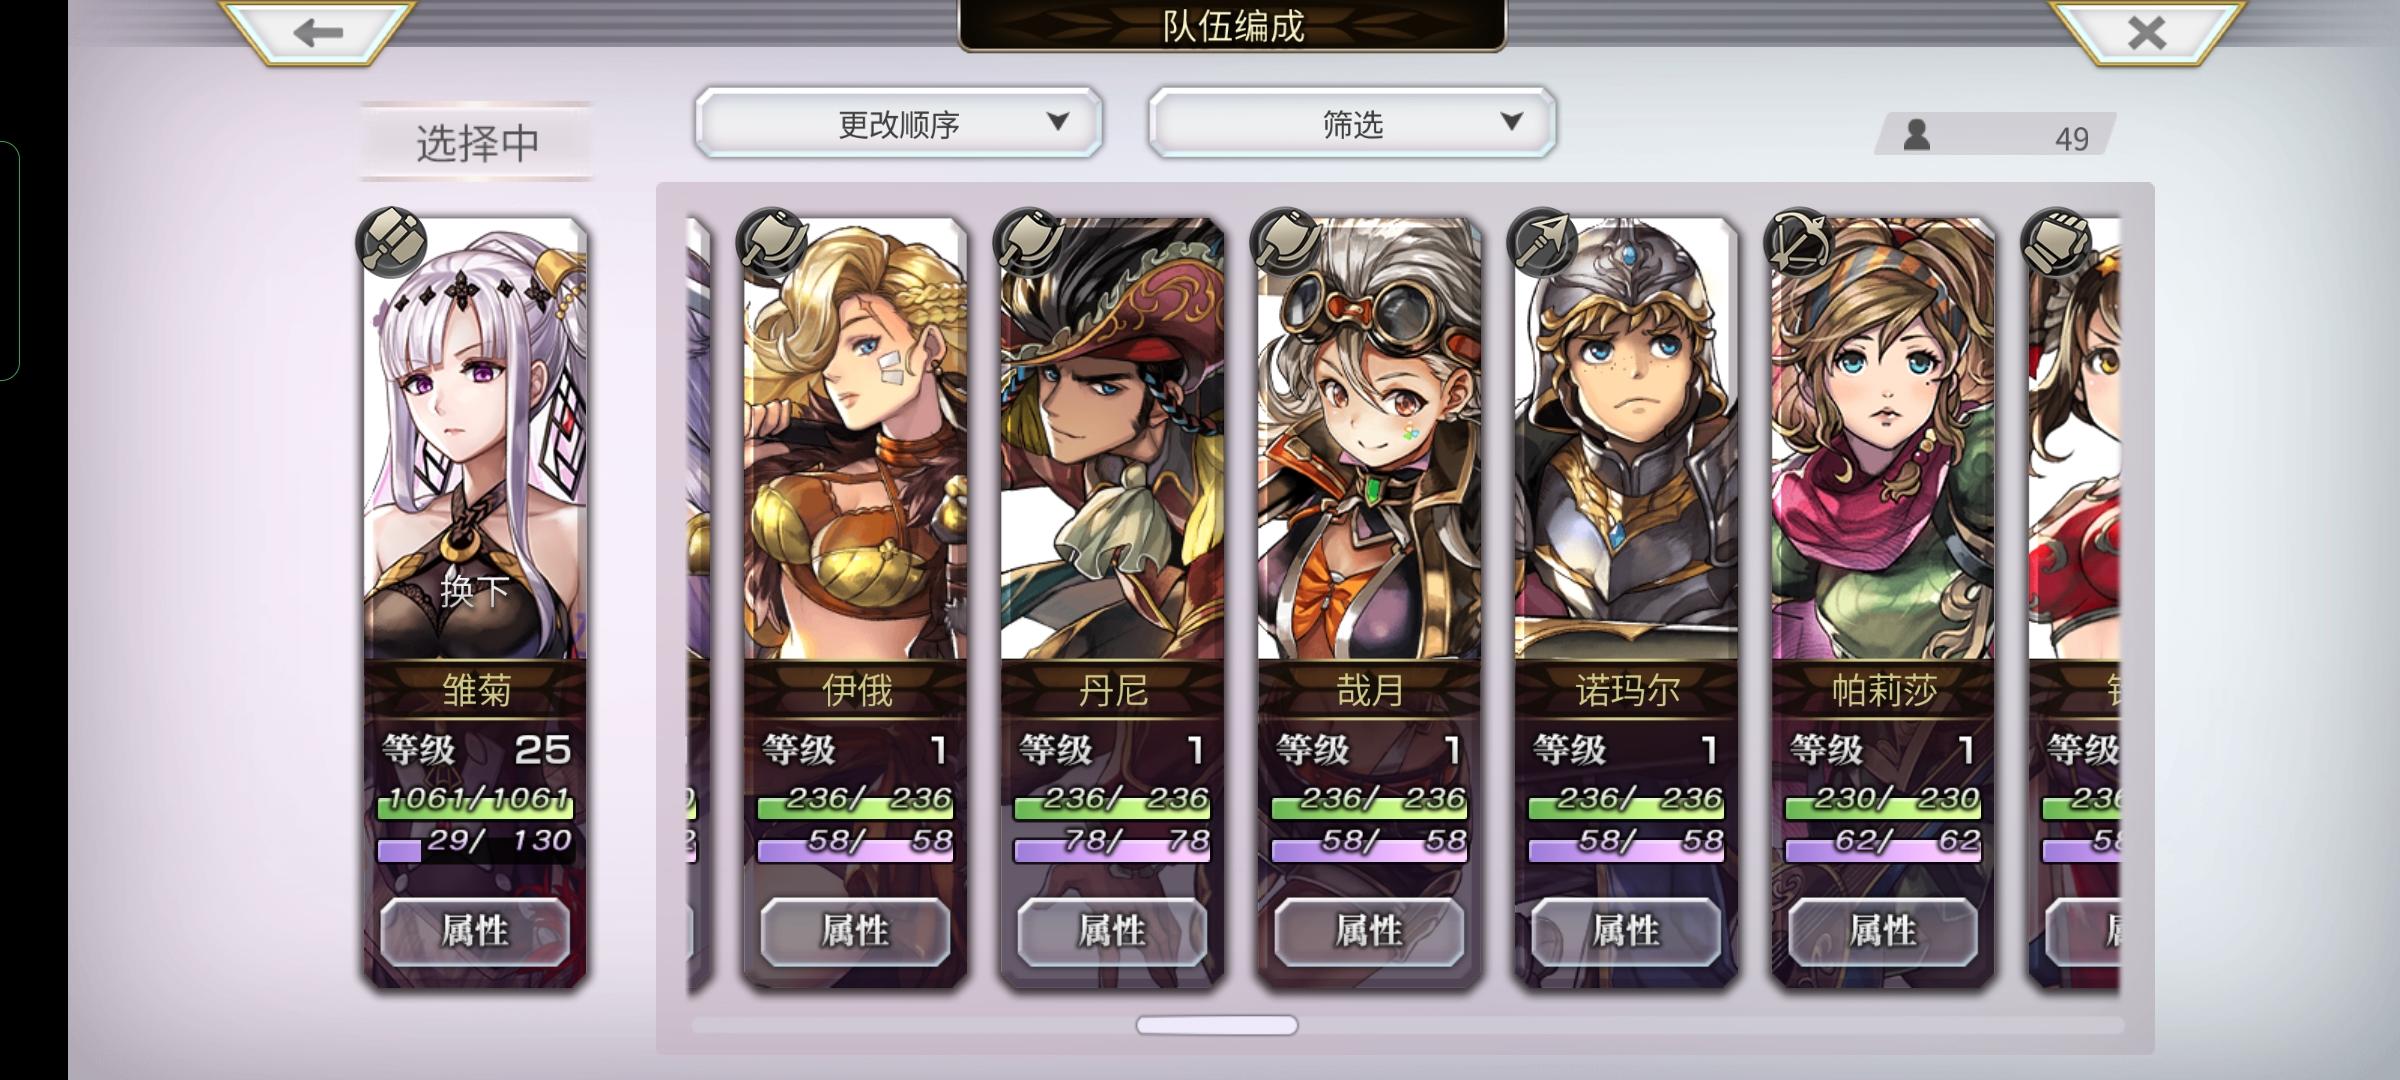Open 属性 for 伊俄
Screen dimensions: 2400x1080
tap(855, 932)
